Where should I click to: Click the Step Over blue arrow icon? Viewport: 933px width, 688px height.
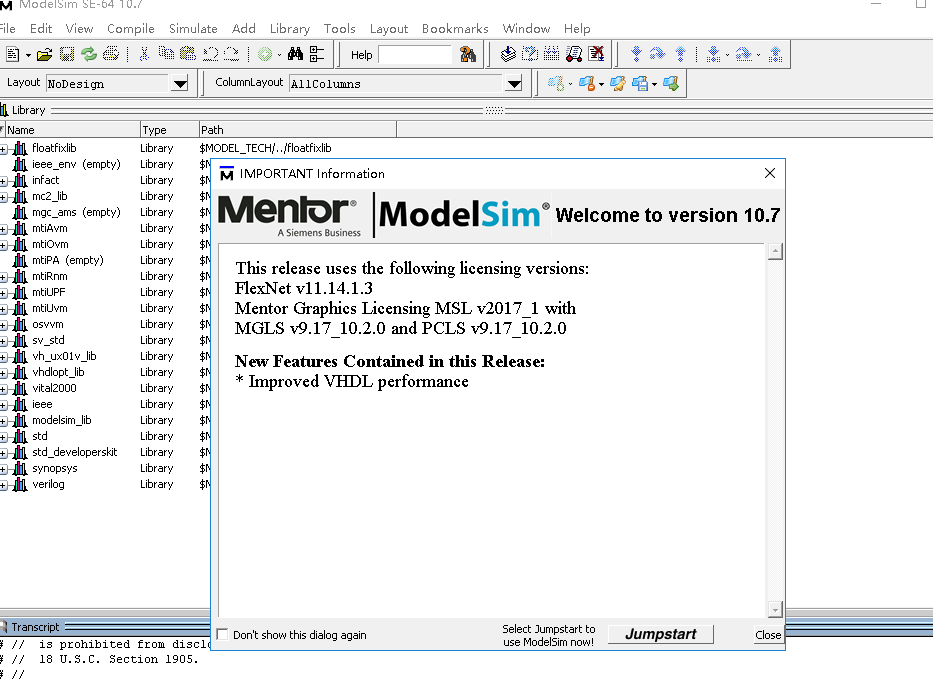coord(657,54)
